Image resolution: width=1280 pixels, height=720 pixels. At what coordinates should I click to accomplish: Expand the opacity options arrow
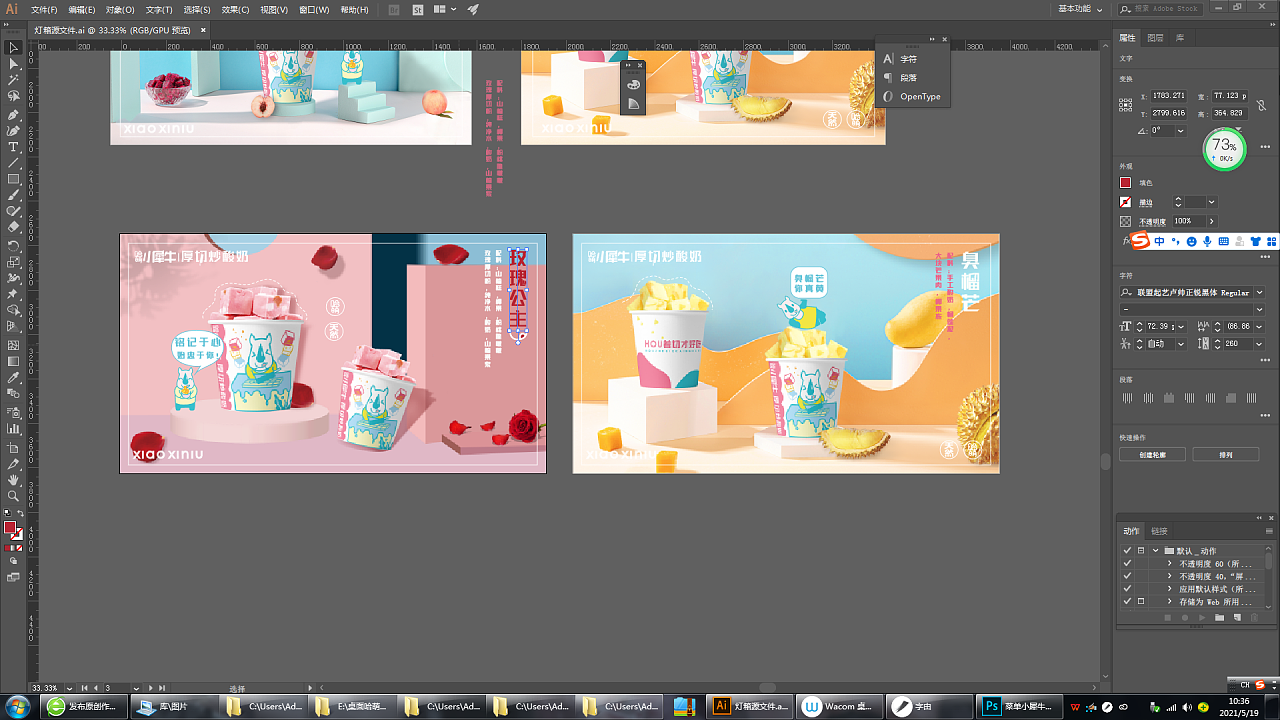pos(1212,221)
